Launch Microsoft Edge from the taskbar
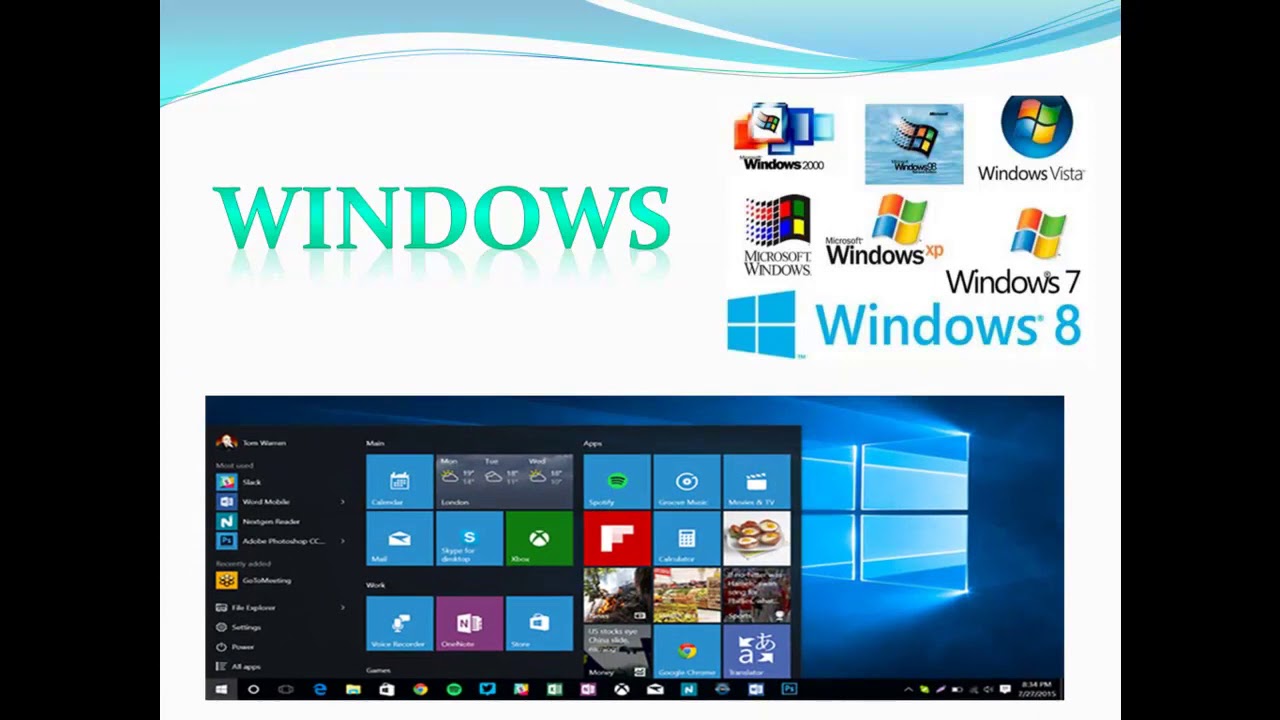This screenshot has height=720, width=1280. click(320, 689)
